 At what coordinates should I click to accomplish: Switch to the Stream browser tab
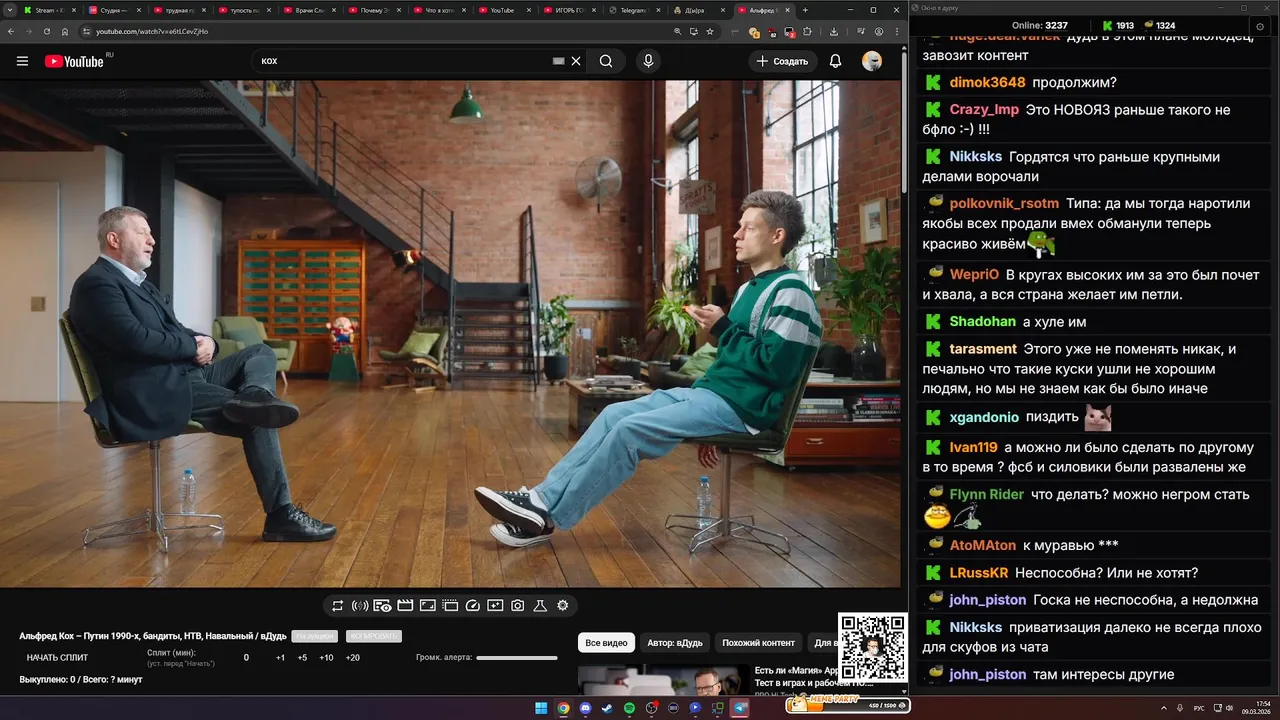[49, 10]
